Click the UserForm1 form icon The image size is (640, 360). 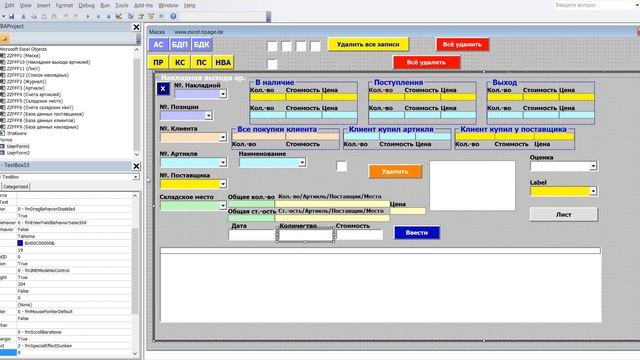(3, 146)
